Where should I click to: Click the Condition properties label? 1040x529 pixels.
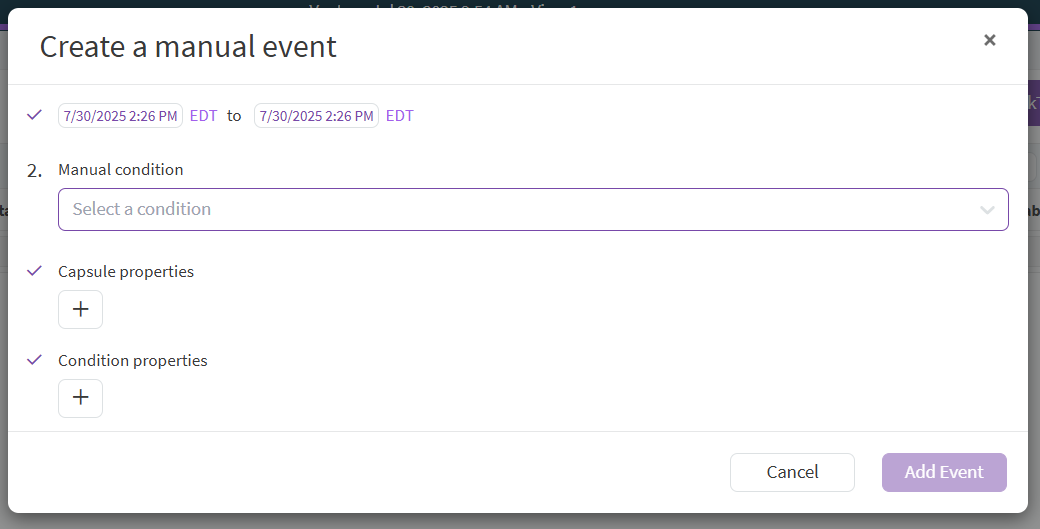[133, 361]
